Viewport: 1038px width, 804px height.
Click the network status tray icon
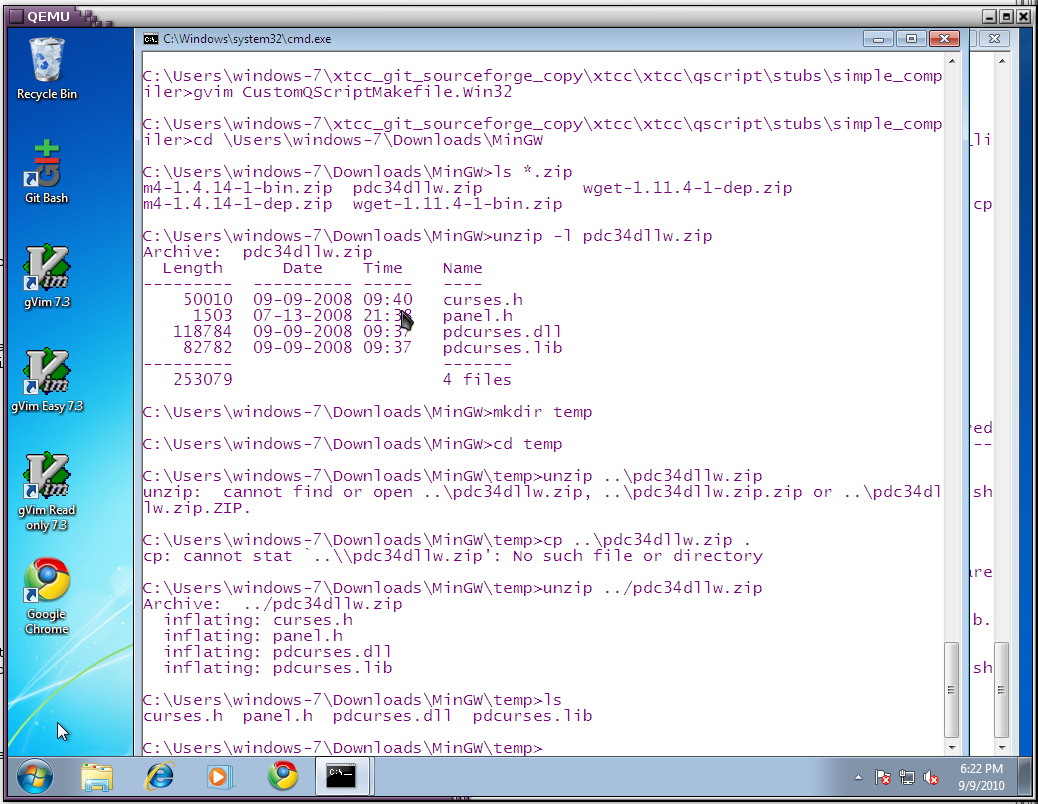click(907, 777)
